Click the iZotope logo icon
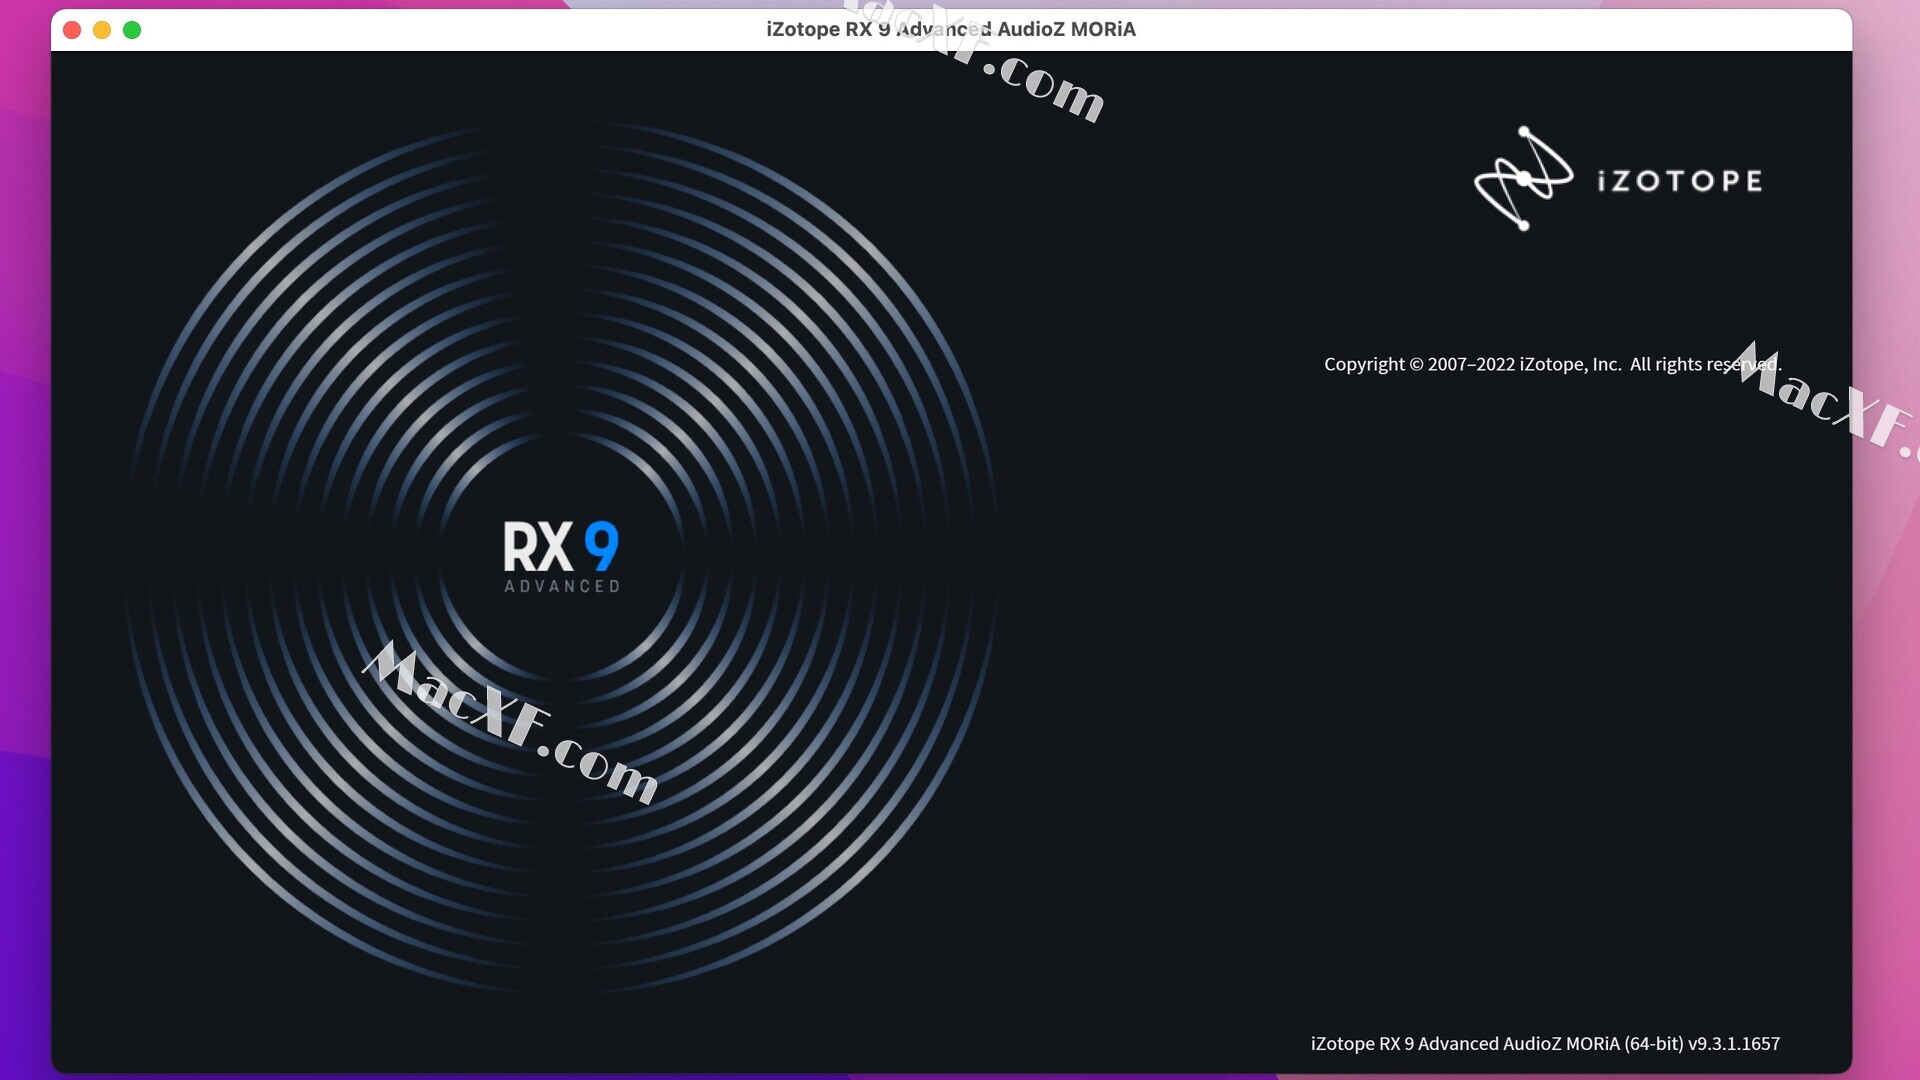 pos(1523,178)
